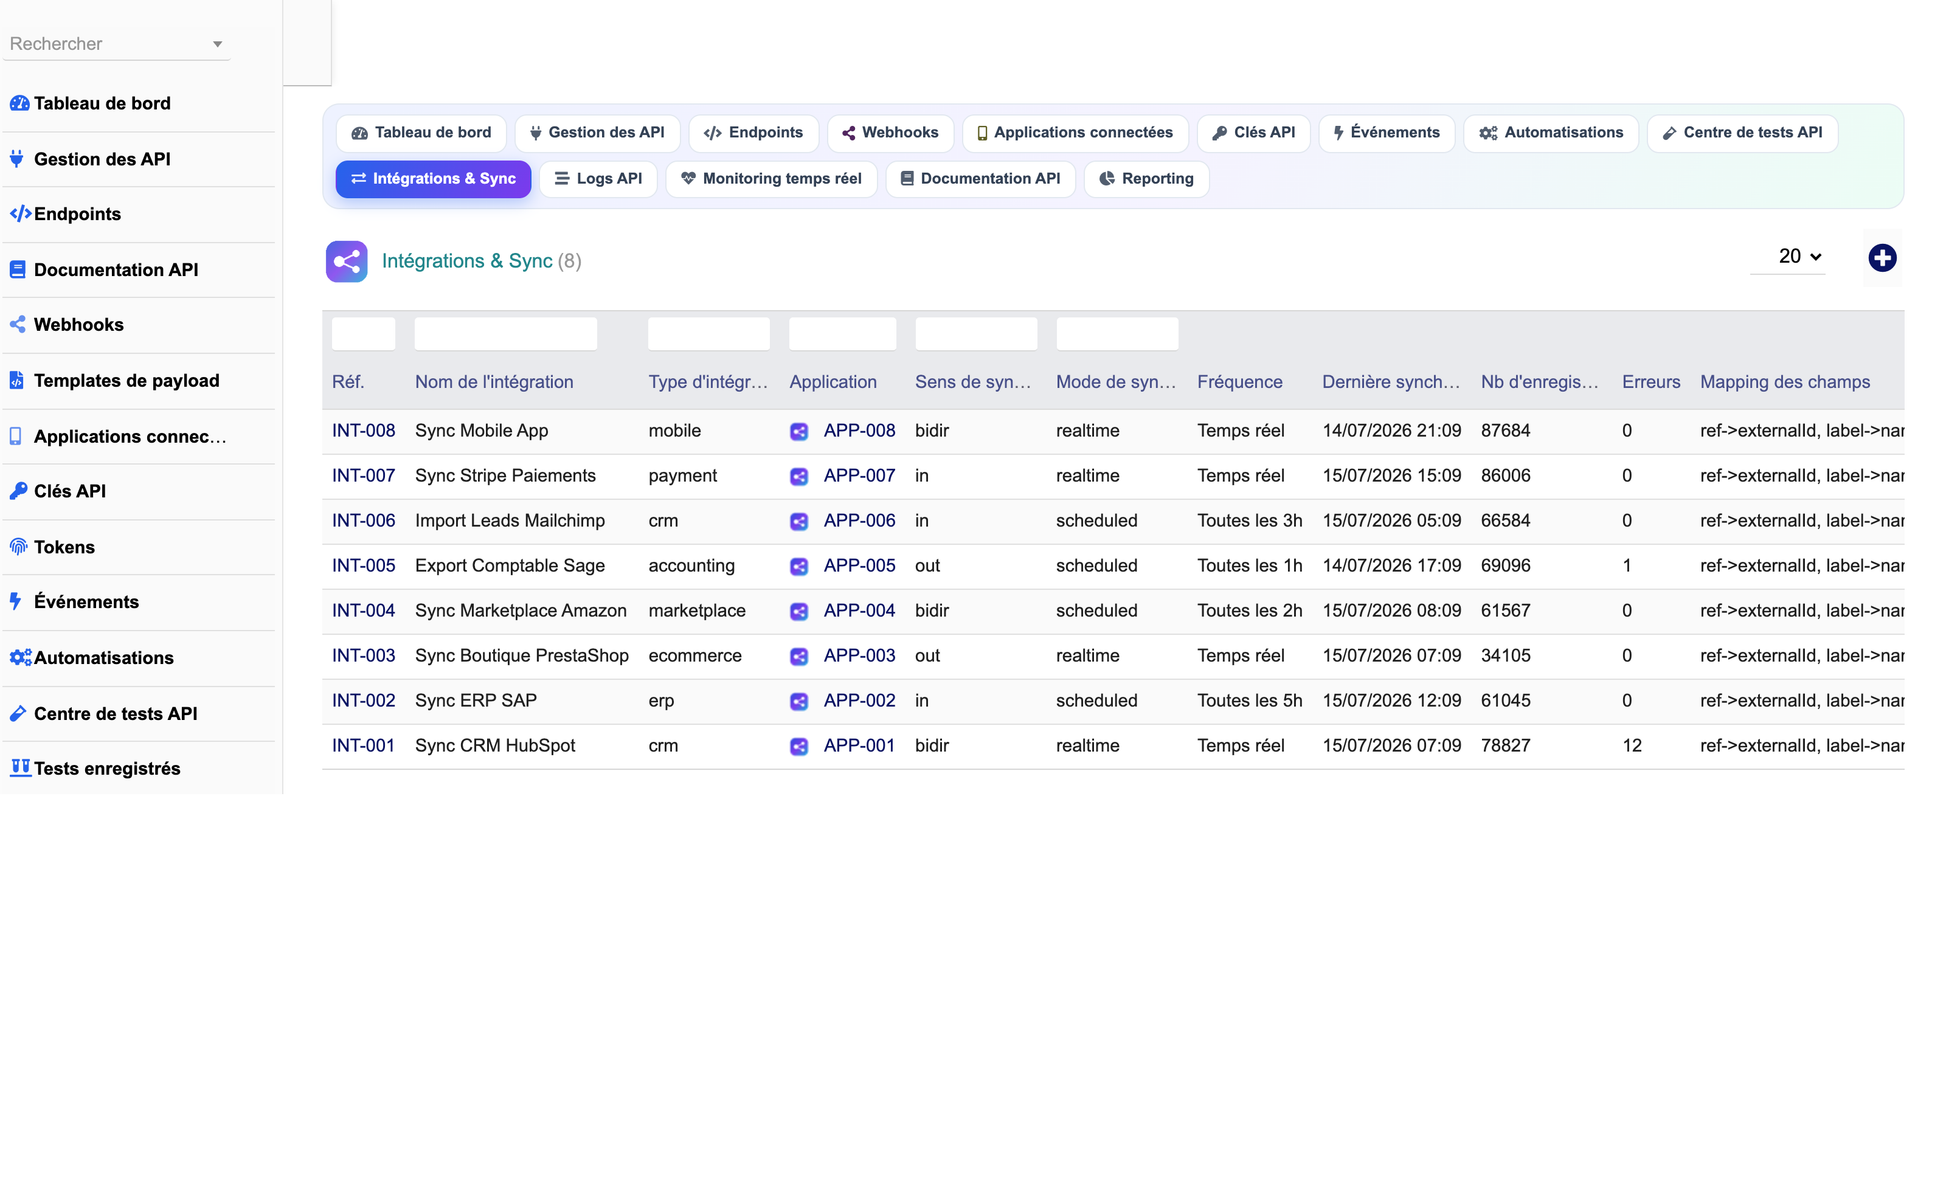Click the Sens de synchronisation filter field
The image size is (1946, 1204).
tap(976, 334)
